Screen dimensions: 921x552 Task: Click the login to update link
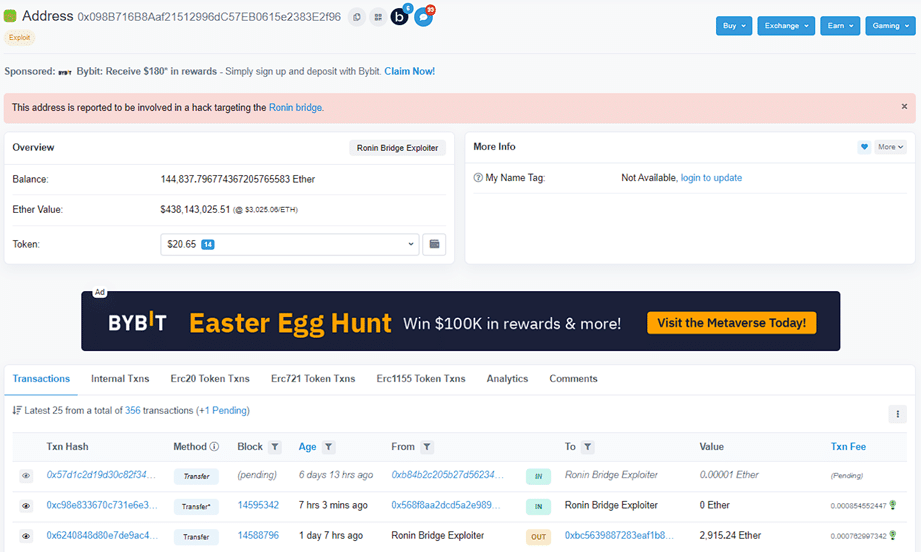coord(711,178)
